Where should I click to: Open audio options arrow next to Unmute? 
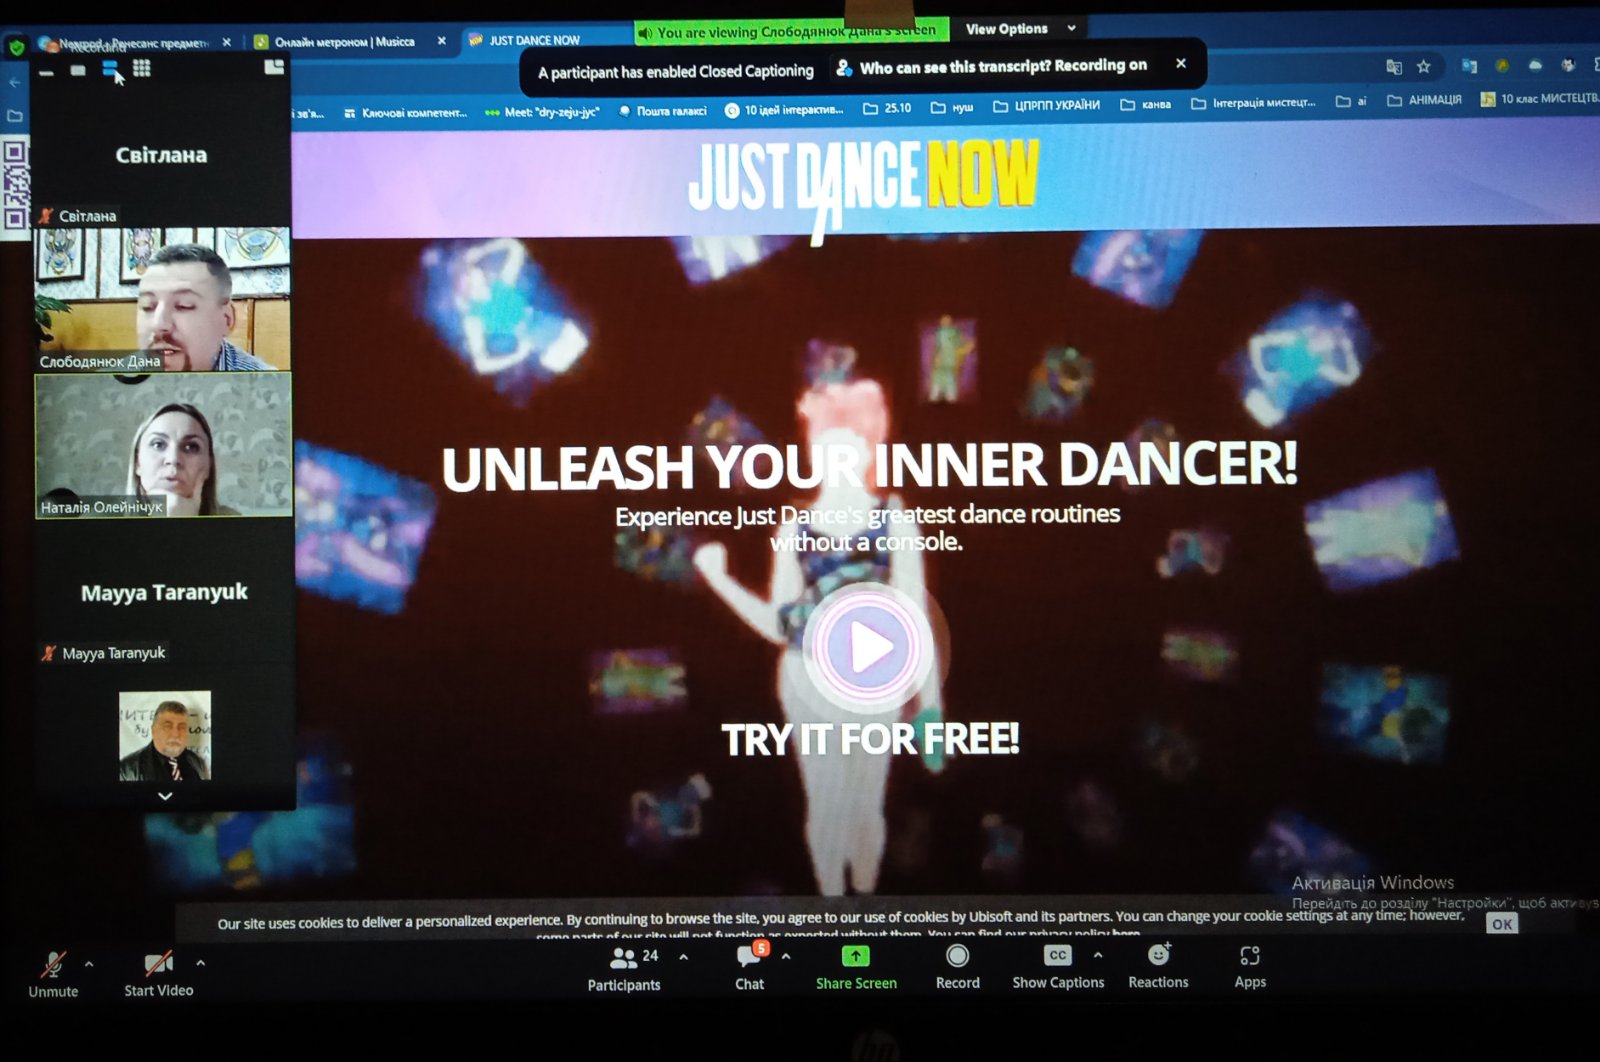point(89,964)
